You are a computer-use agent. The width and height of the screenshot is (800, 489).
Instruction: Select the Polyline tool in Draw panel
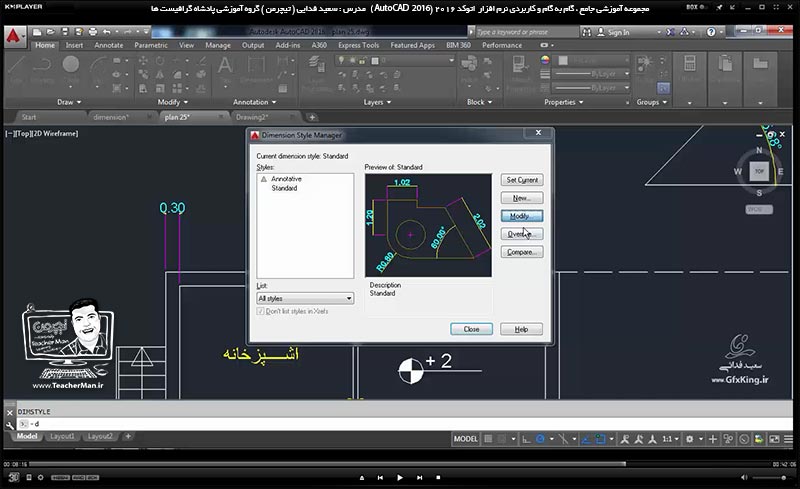43,65
